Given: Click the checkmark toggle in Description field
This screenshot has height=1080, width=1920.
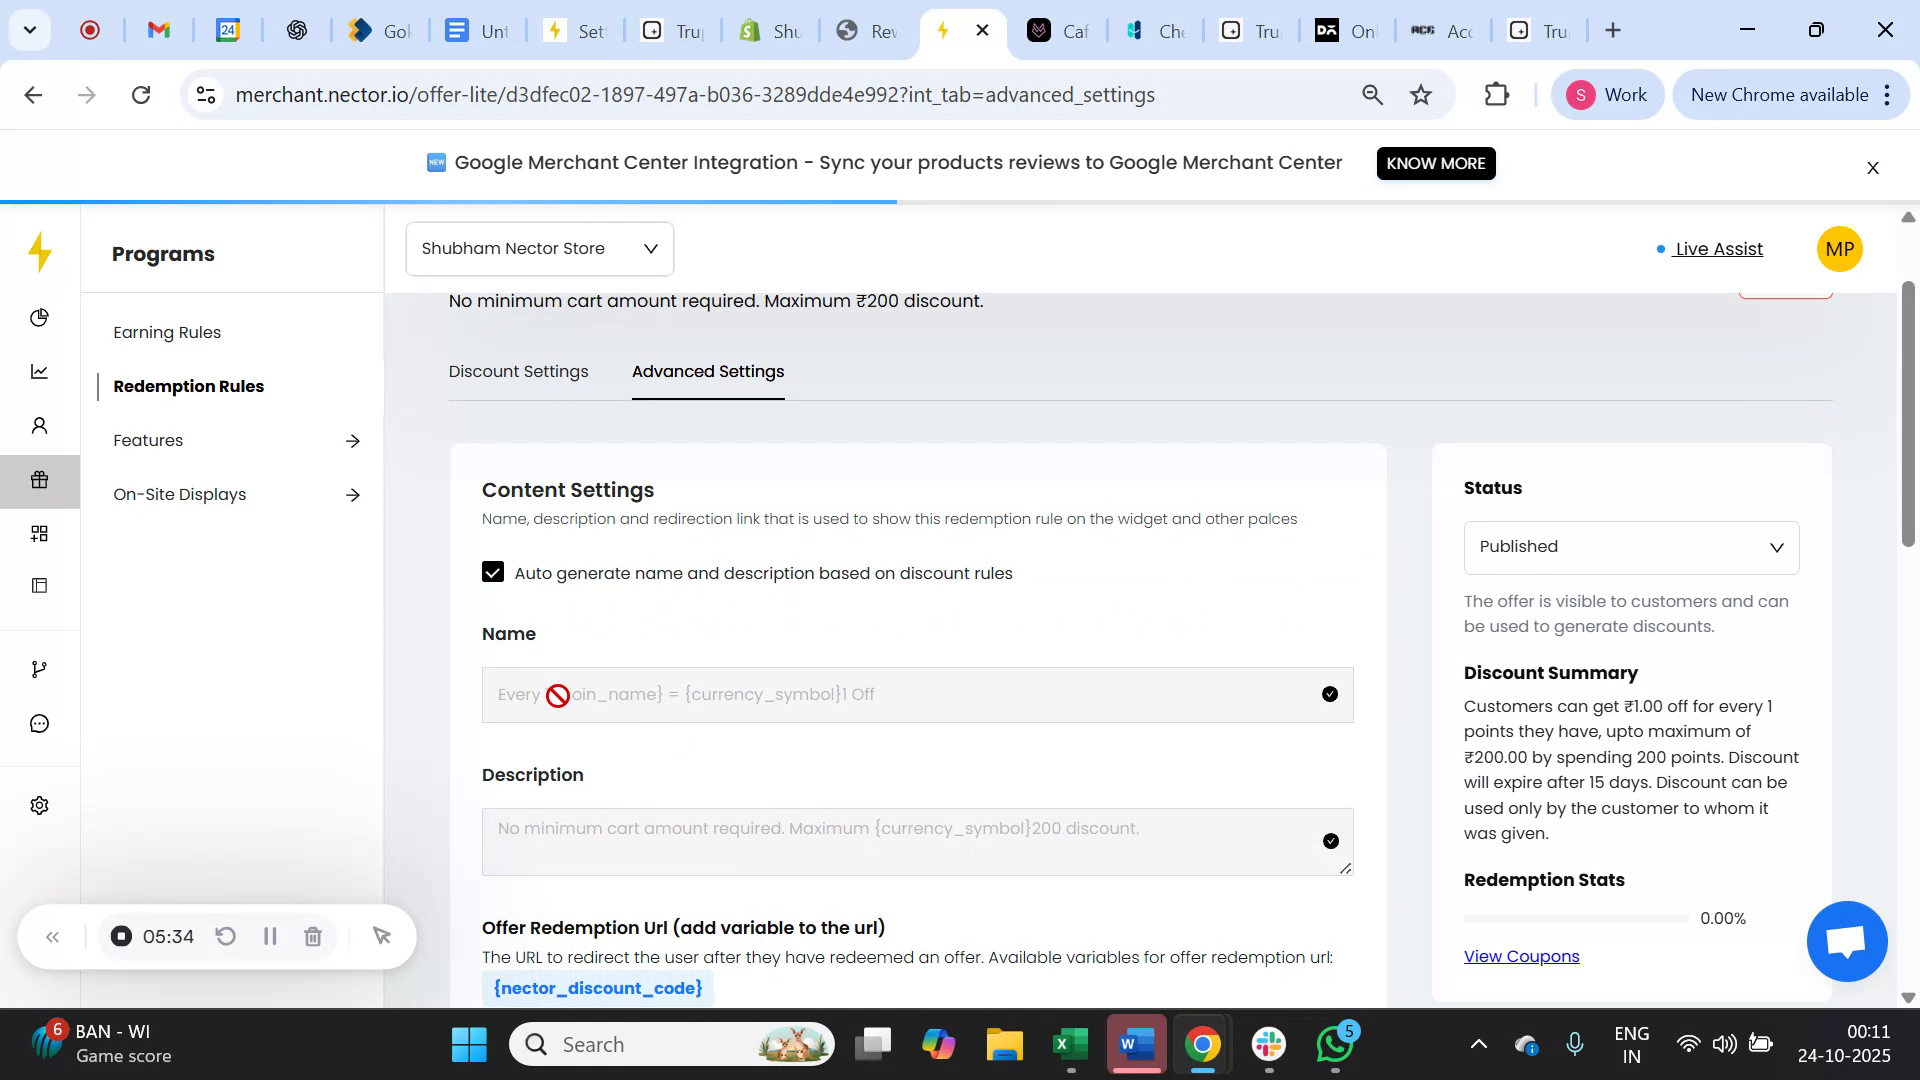Looking at the screenshot, I should click(1329, 841).
